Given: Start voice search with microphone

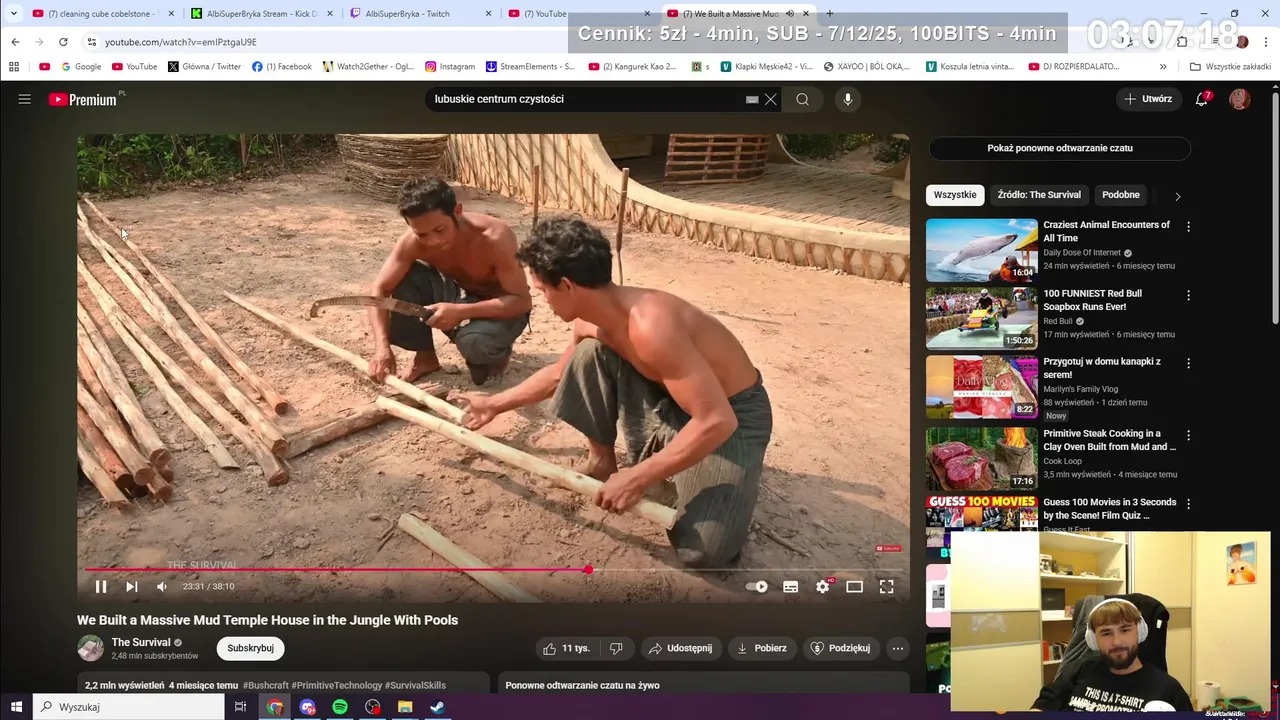Looking at the screenshot, I should coord(847,99).
